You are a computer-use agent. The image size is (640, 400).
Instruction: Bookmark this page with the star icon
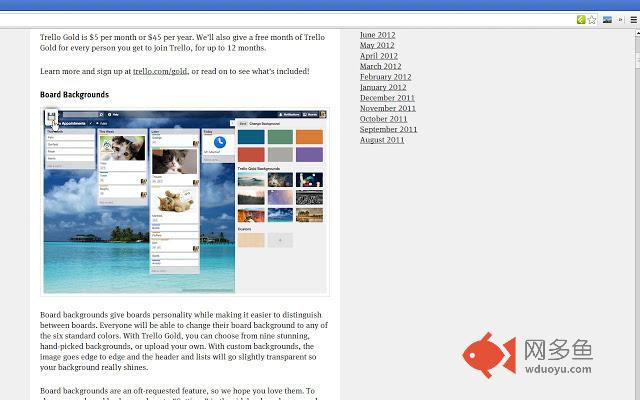point(592,20)
